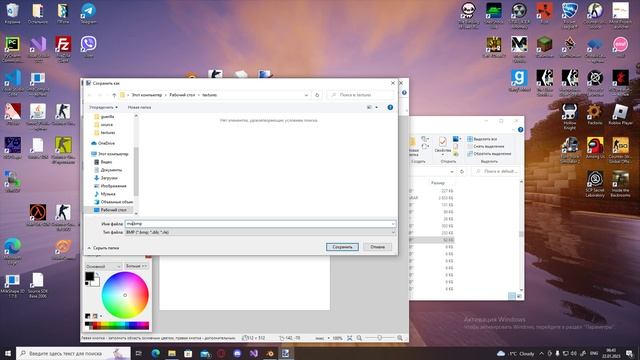
Task: Click the Windows Start button
Action: (x=8, y=353)
